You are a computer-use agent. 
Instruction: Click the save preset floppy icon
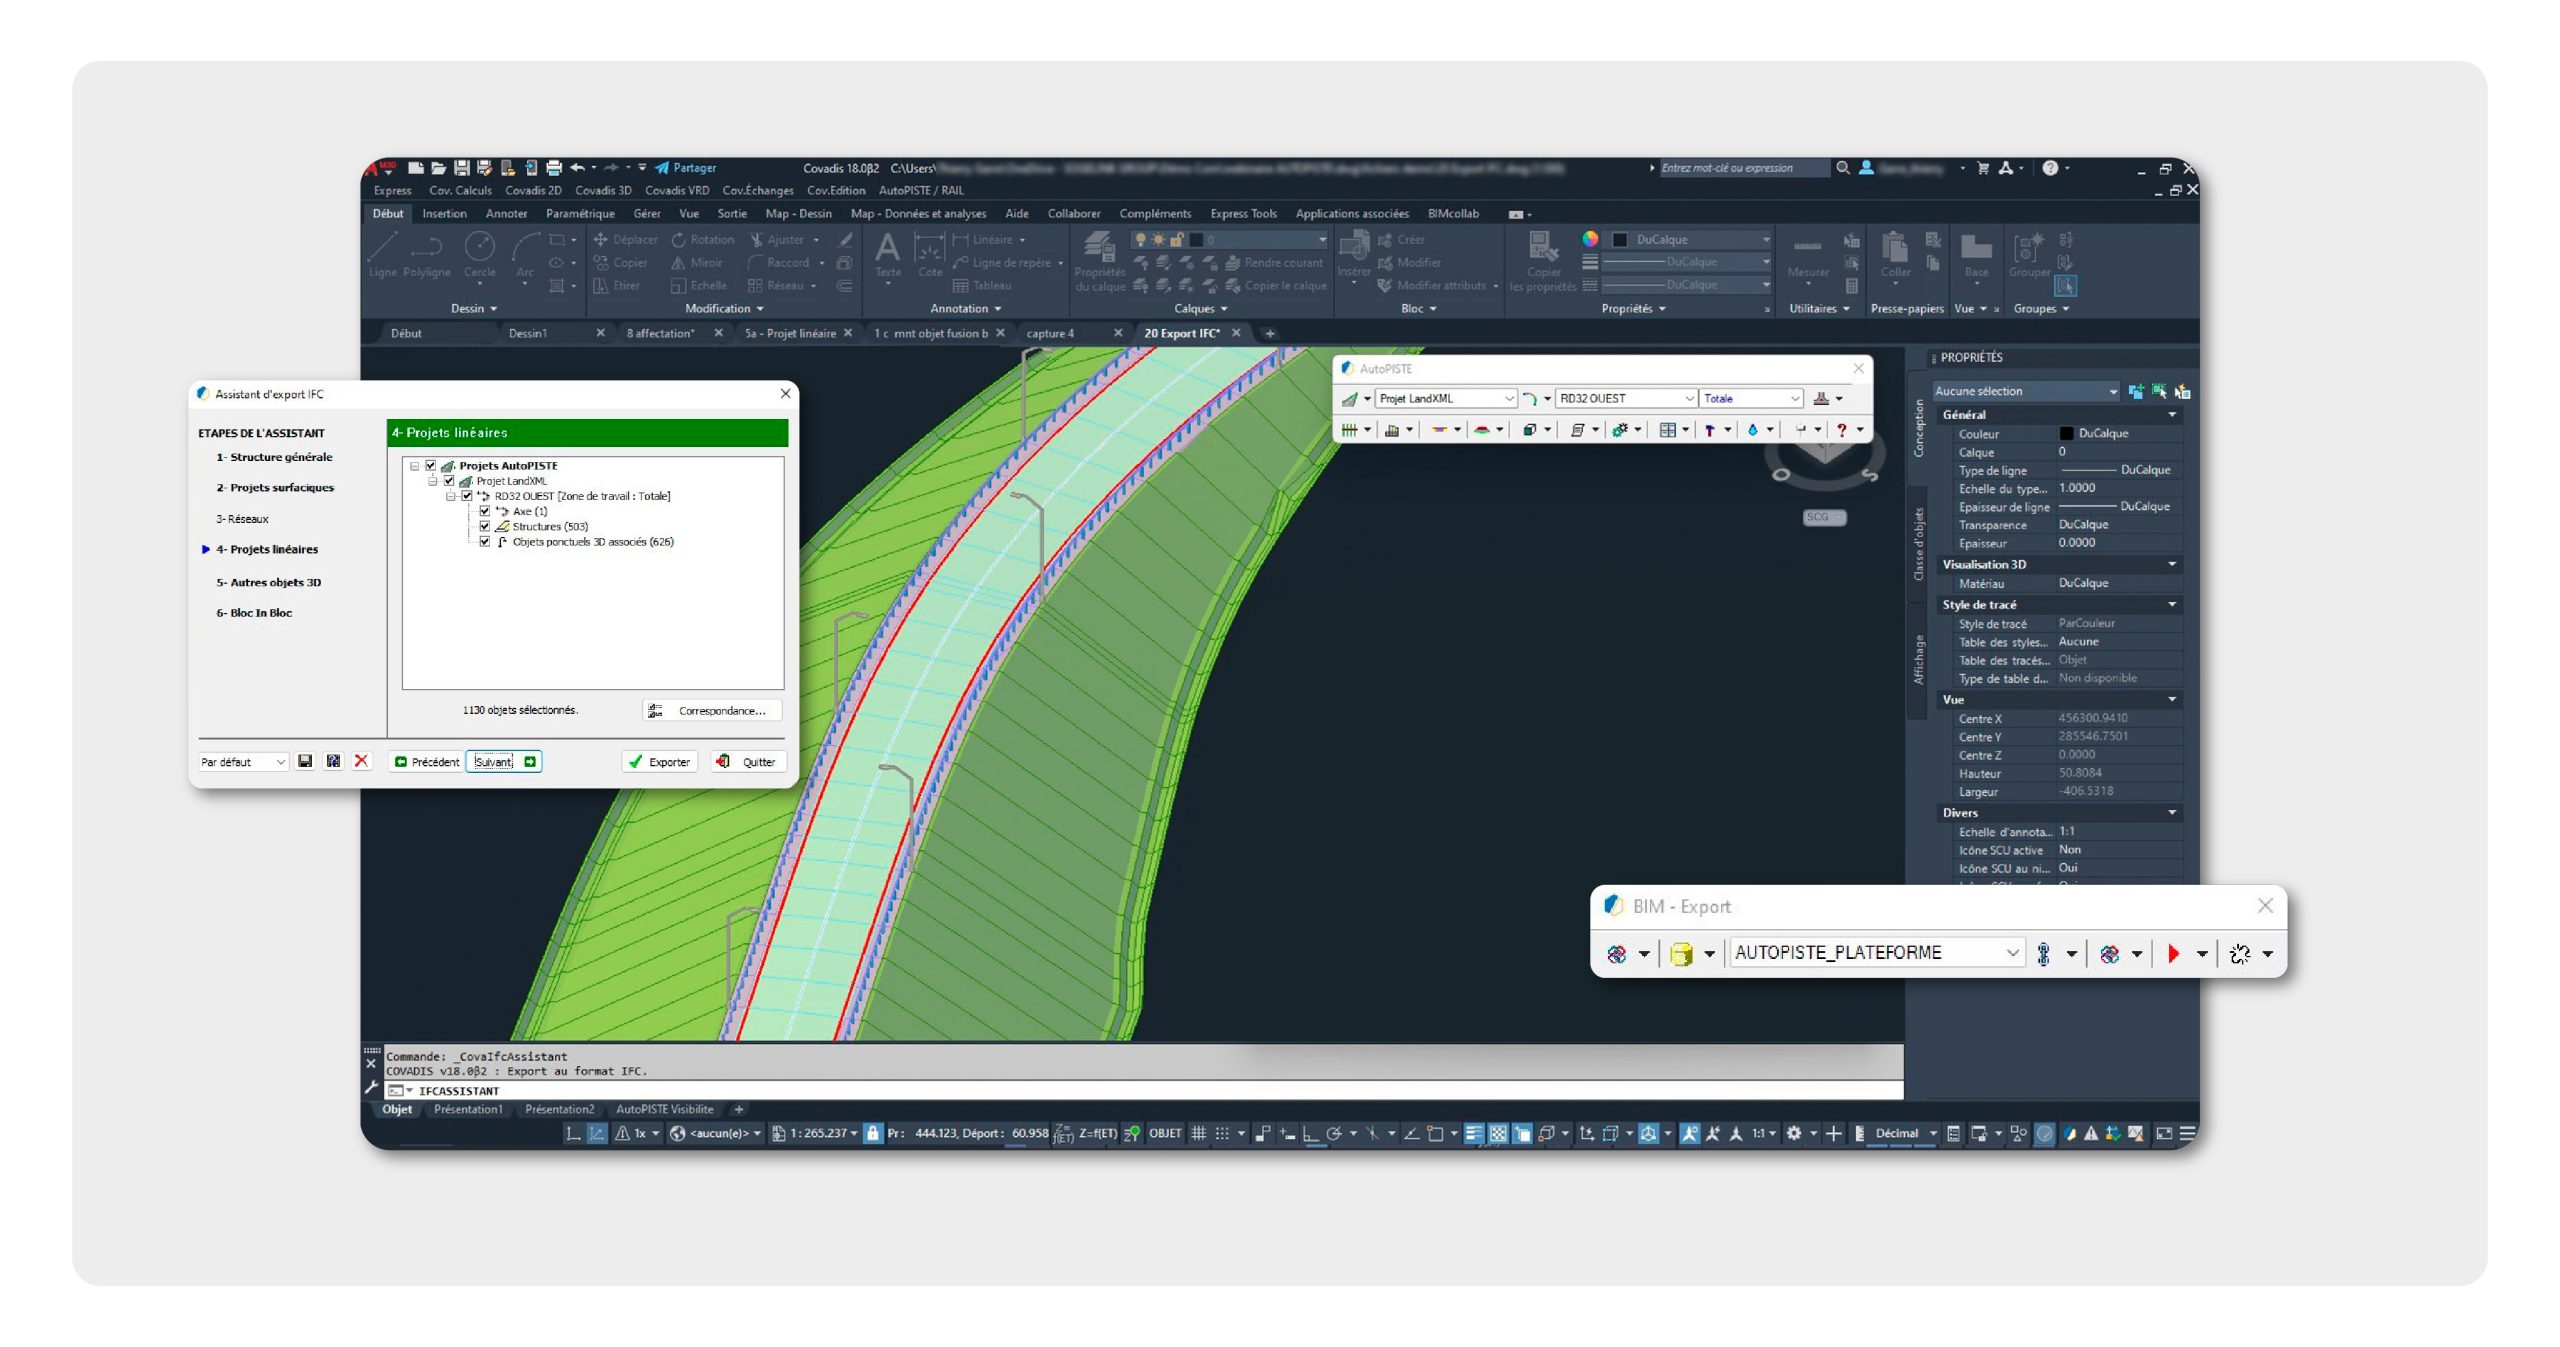pyautogui.click(x=305, y=761)
